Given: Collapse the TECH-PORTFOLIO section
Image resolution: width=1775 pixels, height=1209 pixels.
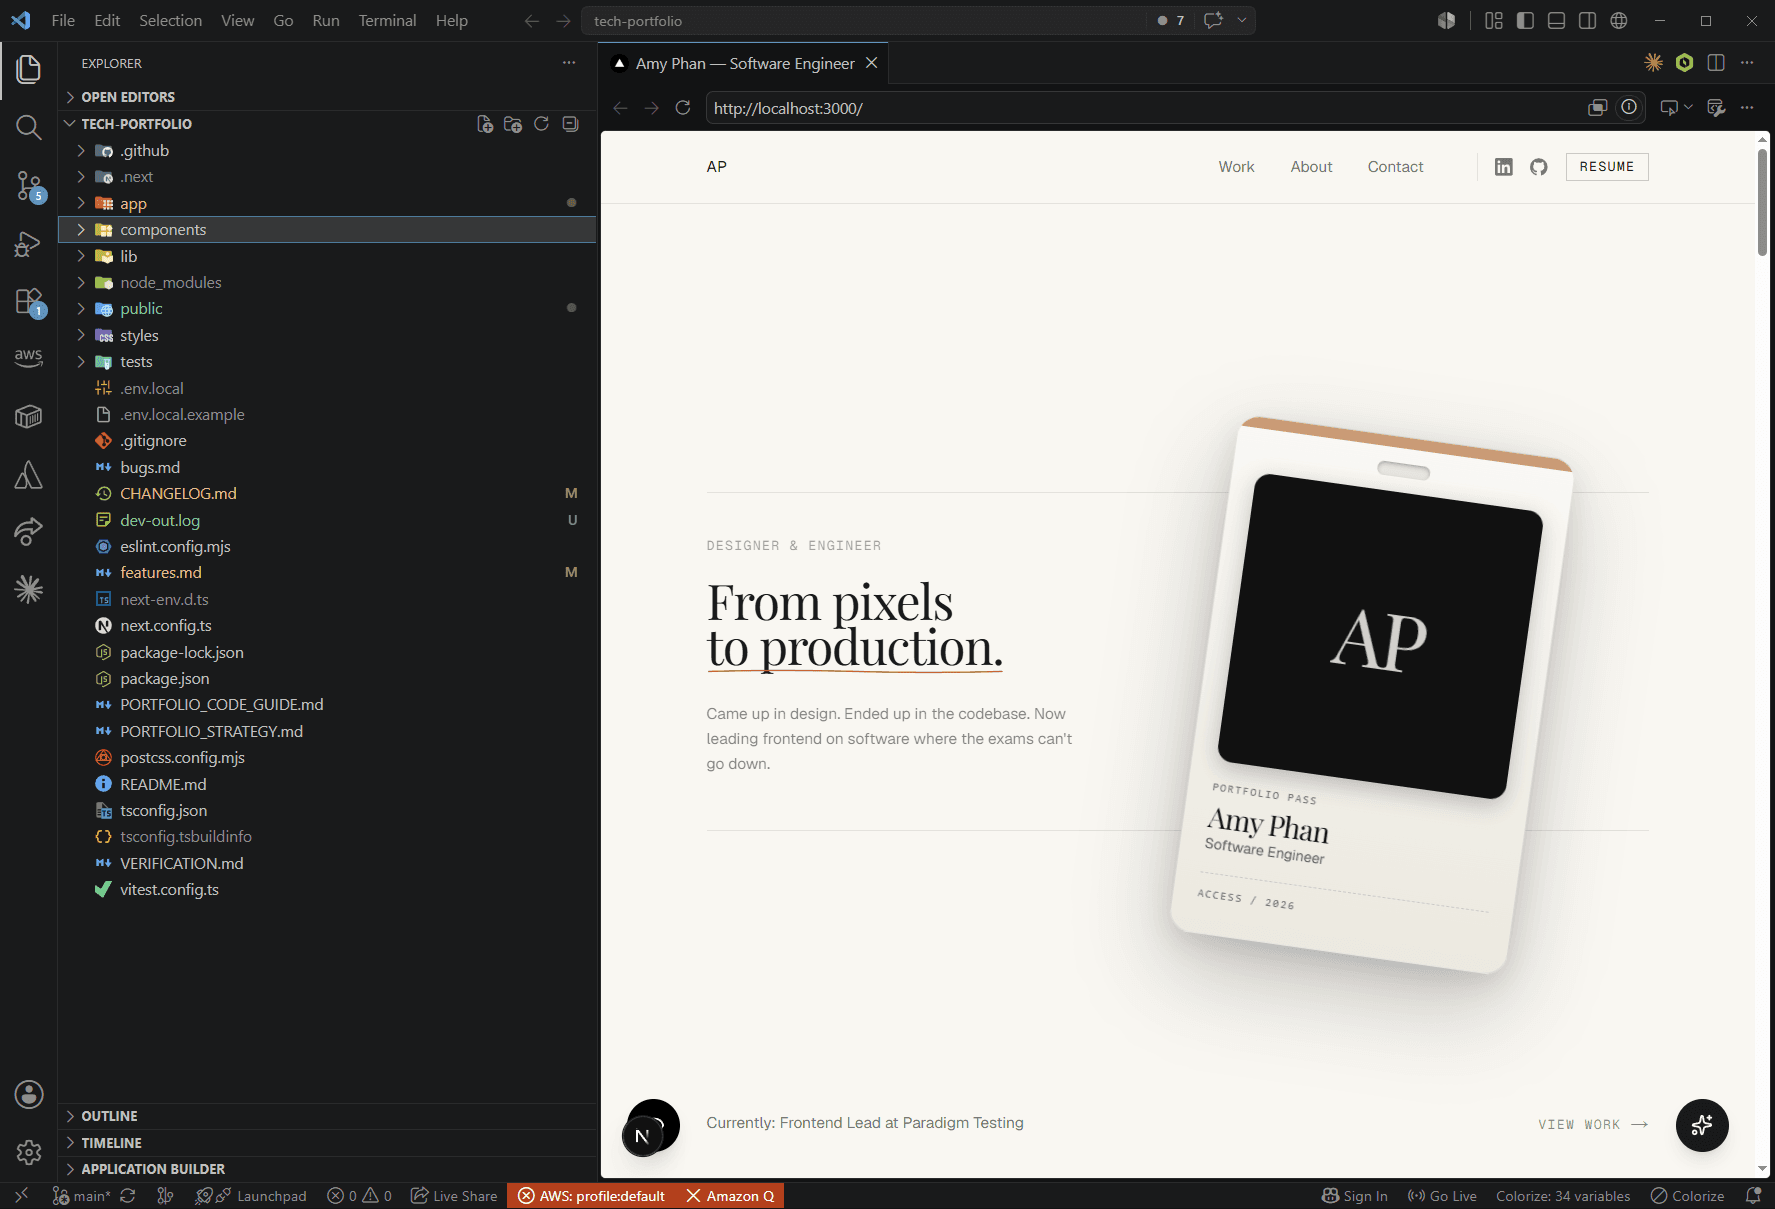Looking at the screenshot, I should tap(136, 124).
